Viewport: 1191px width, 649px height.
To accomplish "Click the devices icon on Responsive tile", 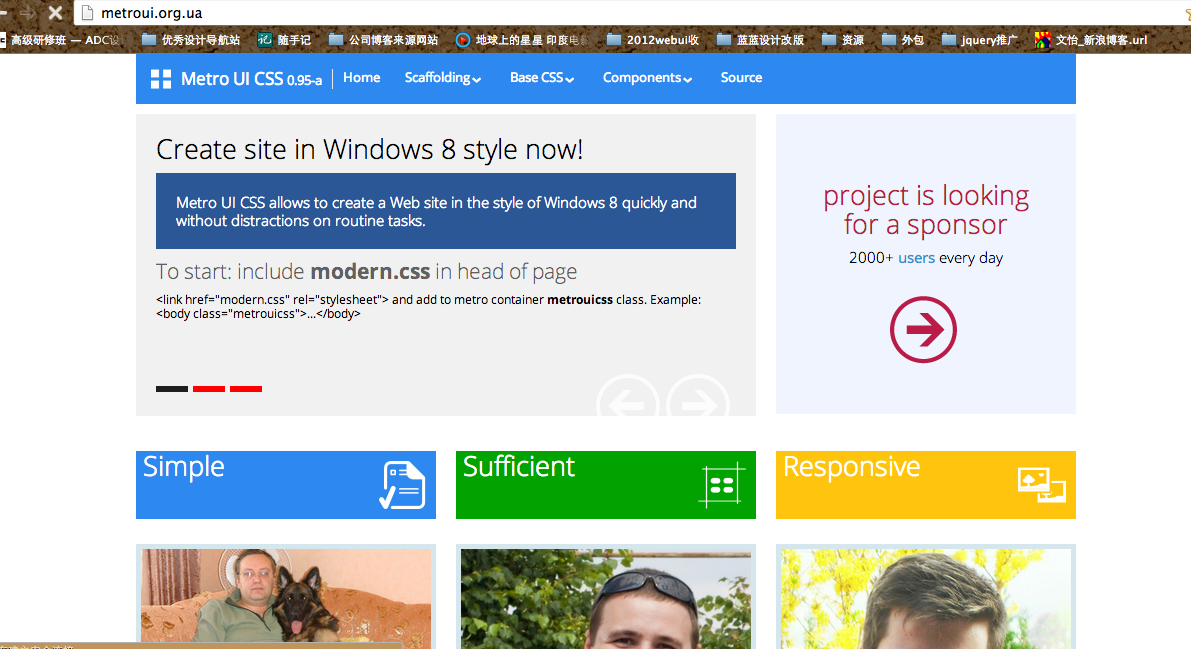I will pos(1041,484).
